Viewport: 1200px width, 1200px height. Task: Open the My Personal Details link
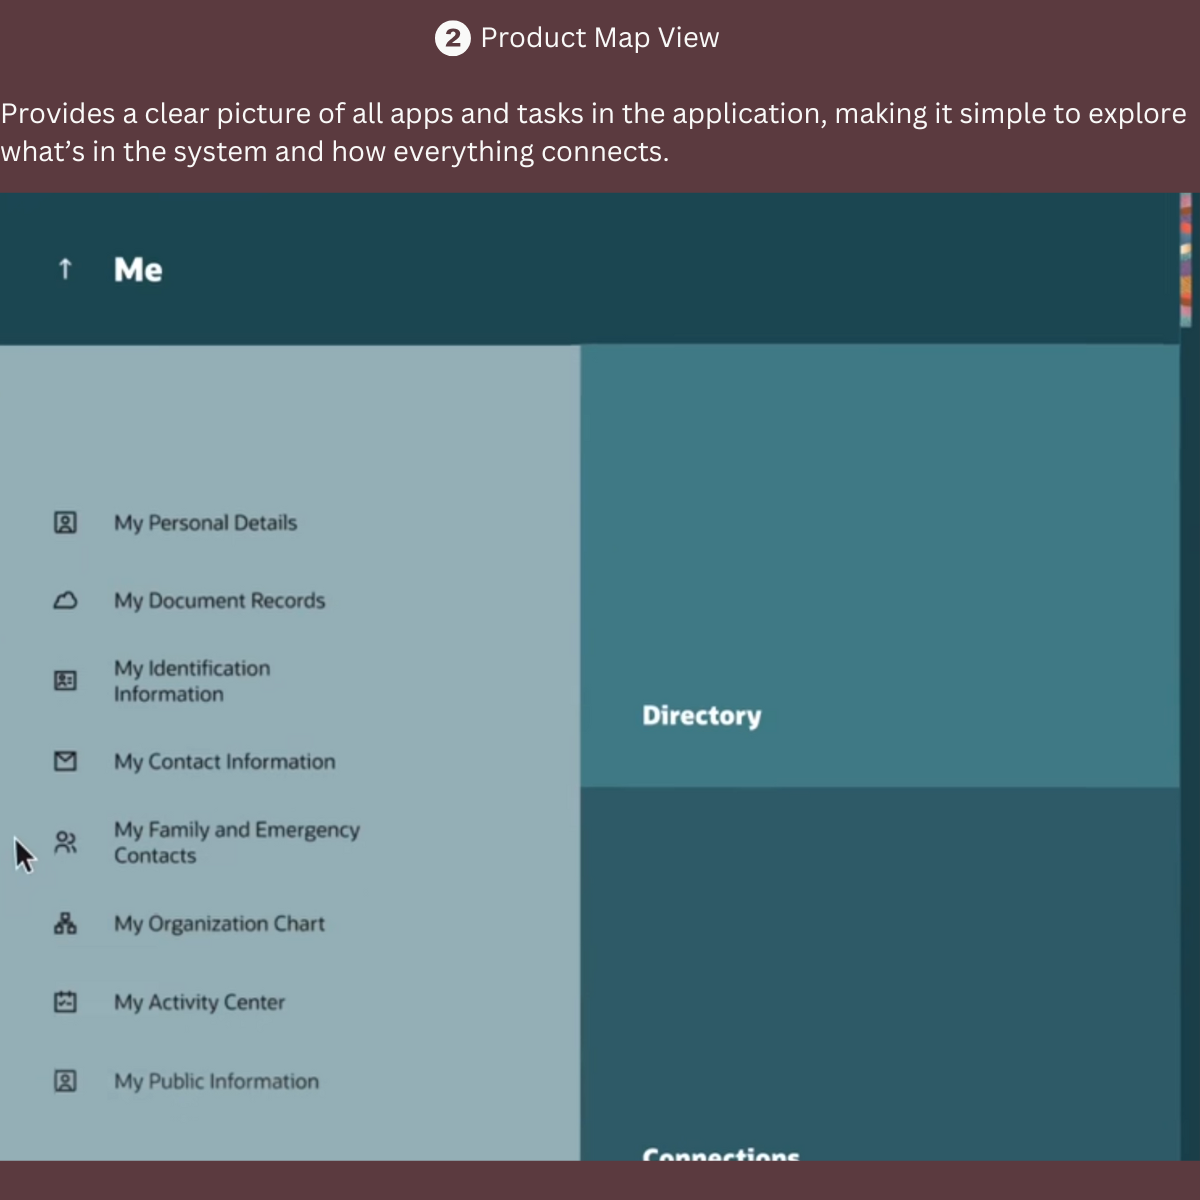(x=205, y=523)
